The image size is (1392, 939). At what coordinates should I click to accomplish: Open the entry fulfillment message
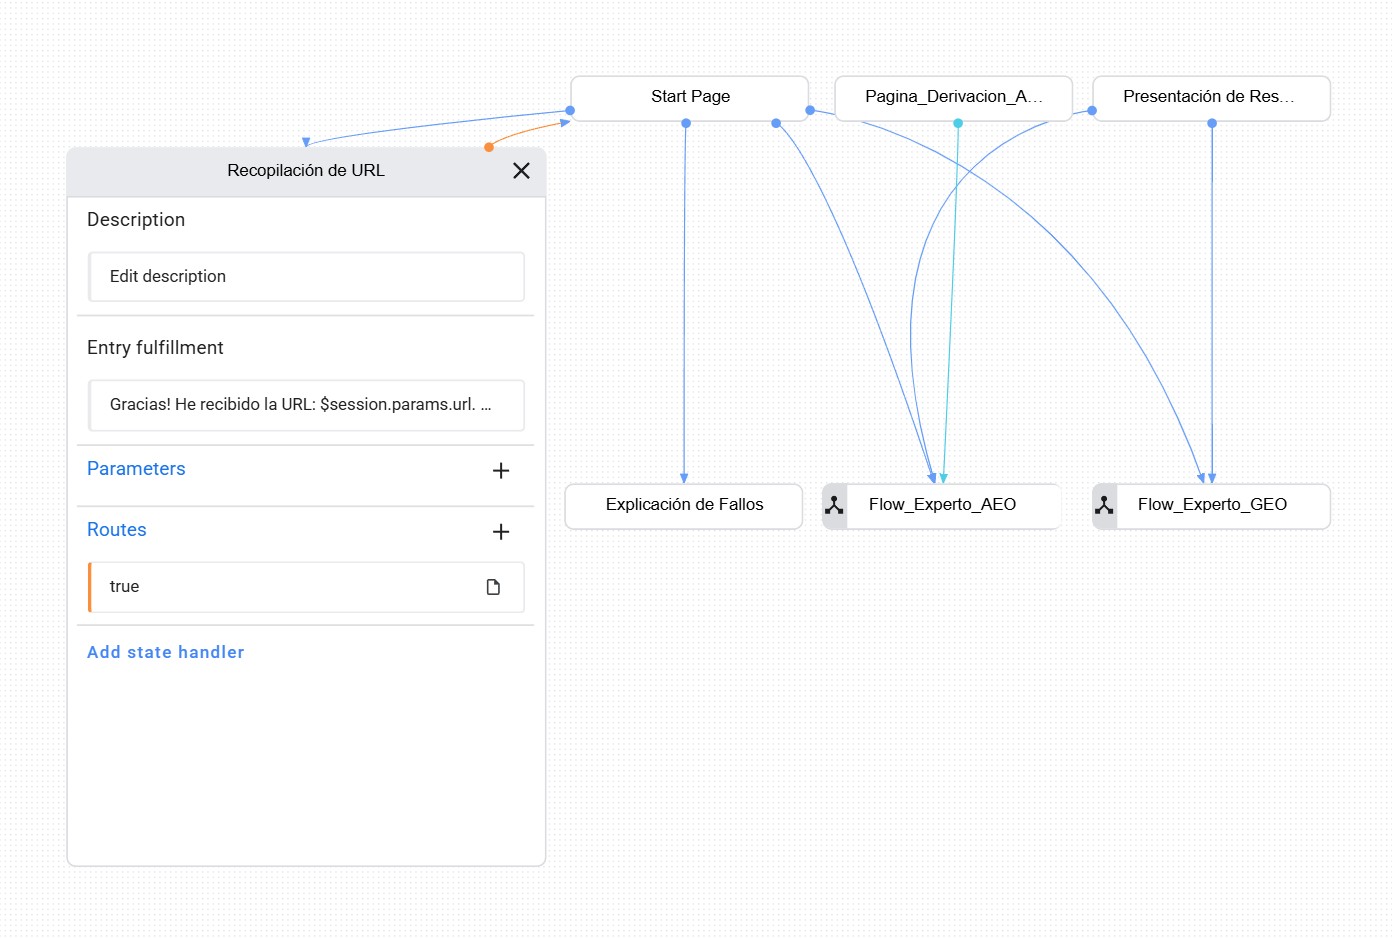(306, 405)
